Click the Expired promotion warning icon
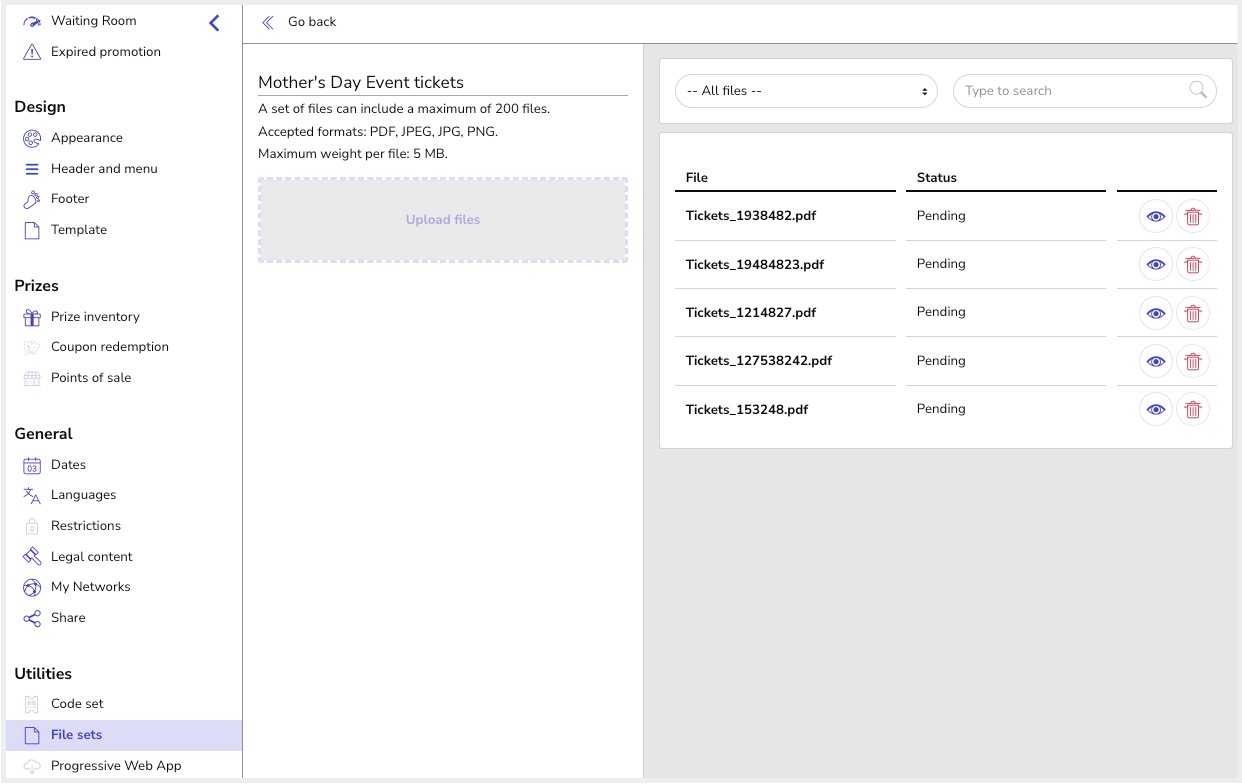Viewport: 1242px width, 784px height. (x=32, y=52)
